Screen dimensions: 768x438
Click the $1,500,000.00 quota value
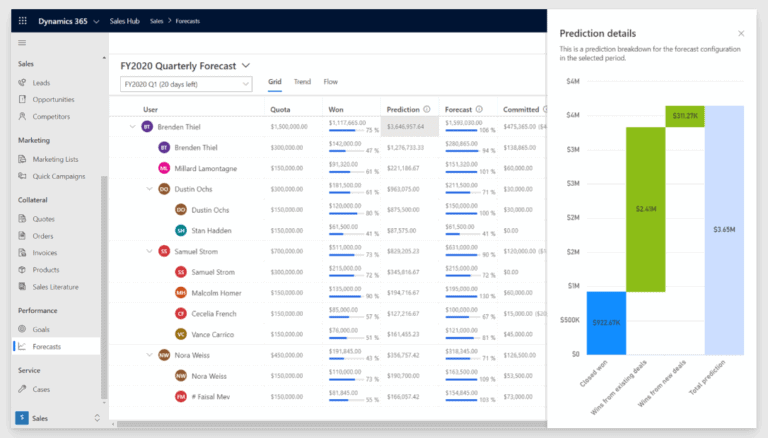coord(289,126)
